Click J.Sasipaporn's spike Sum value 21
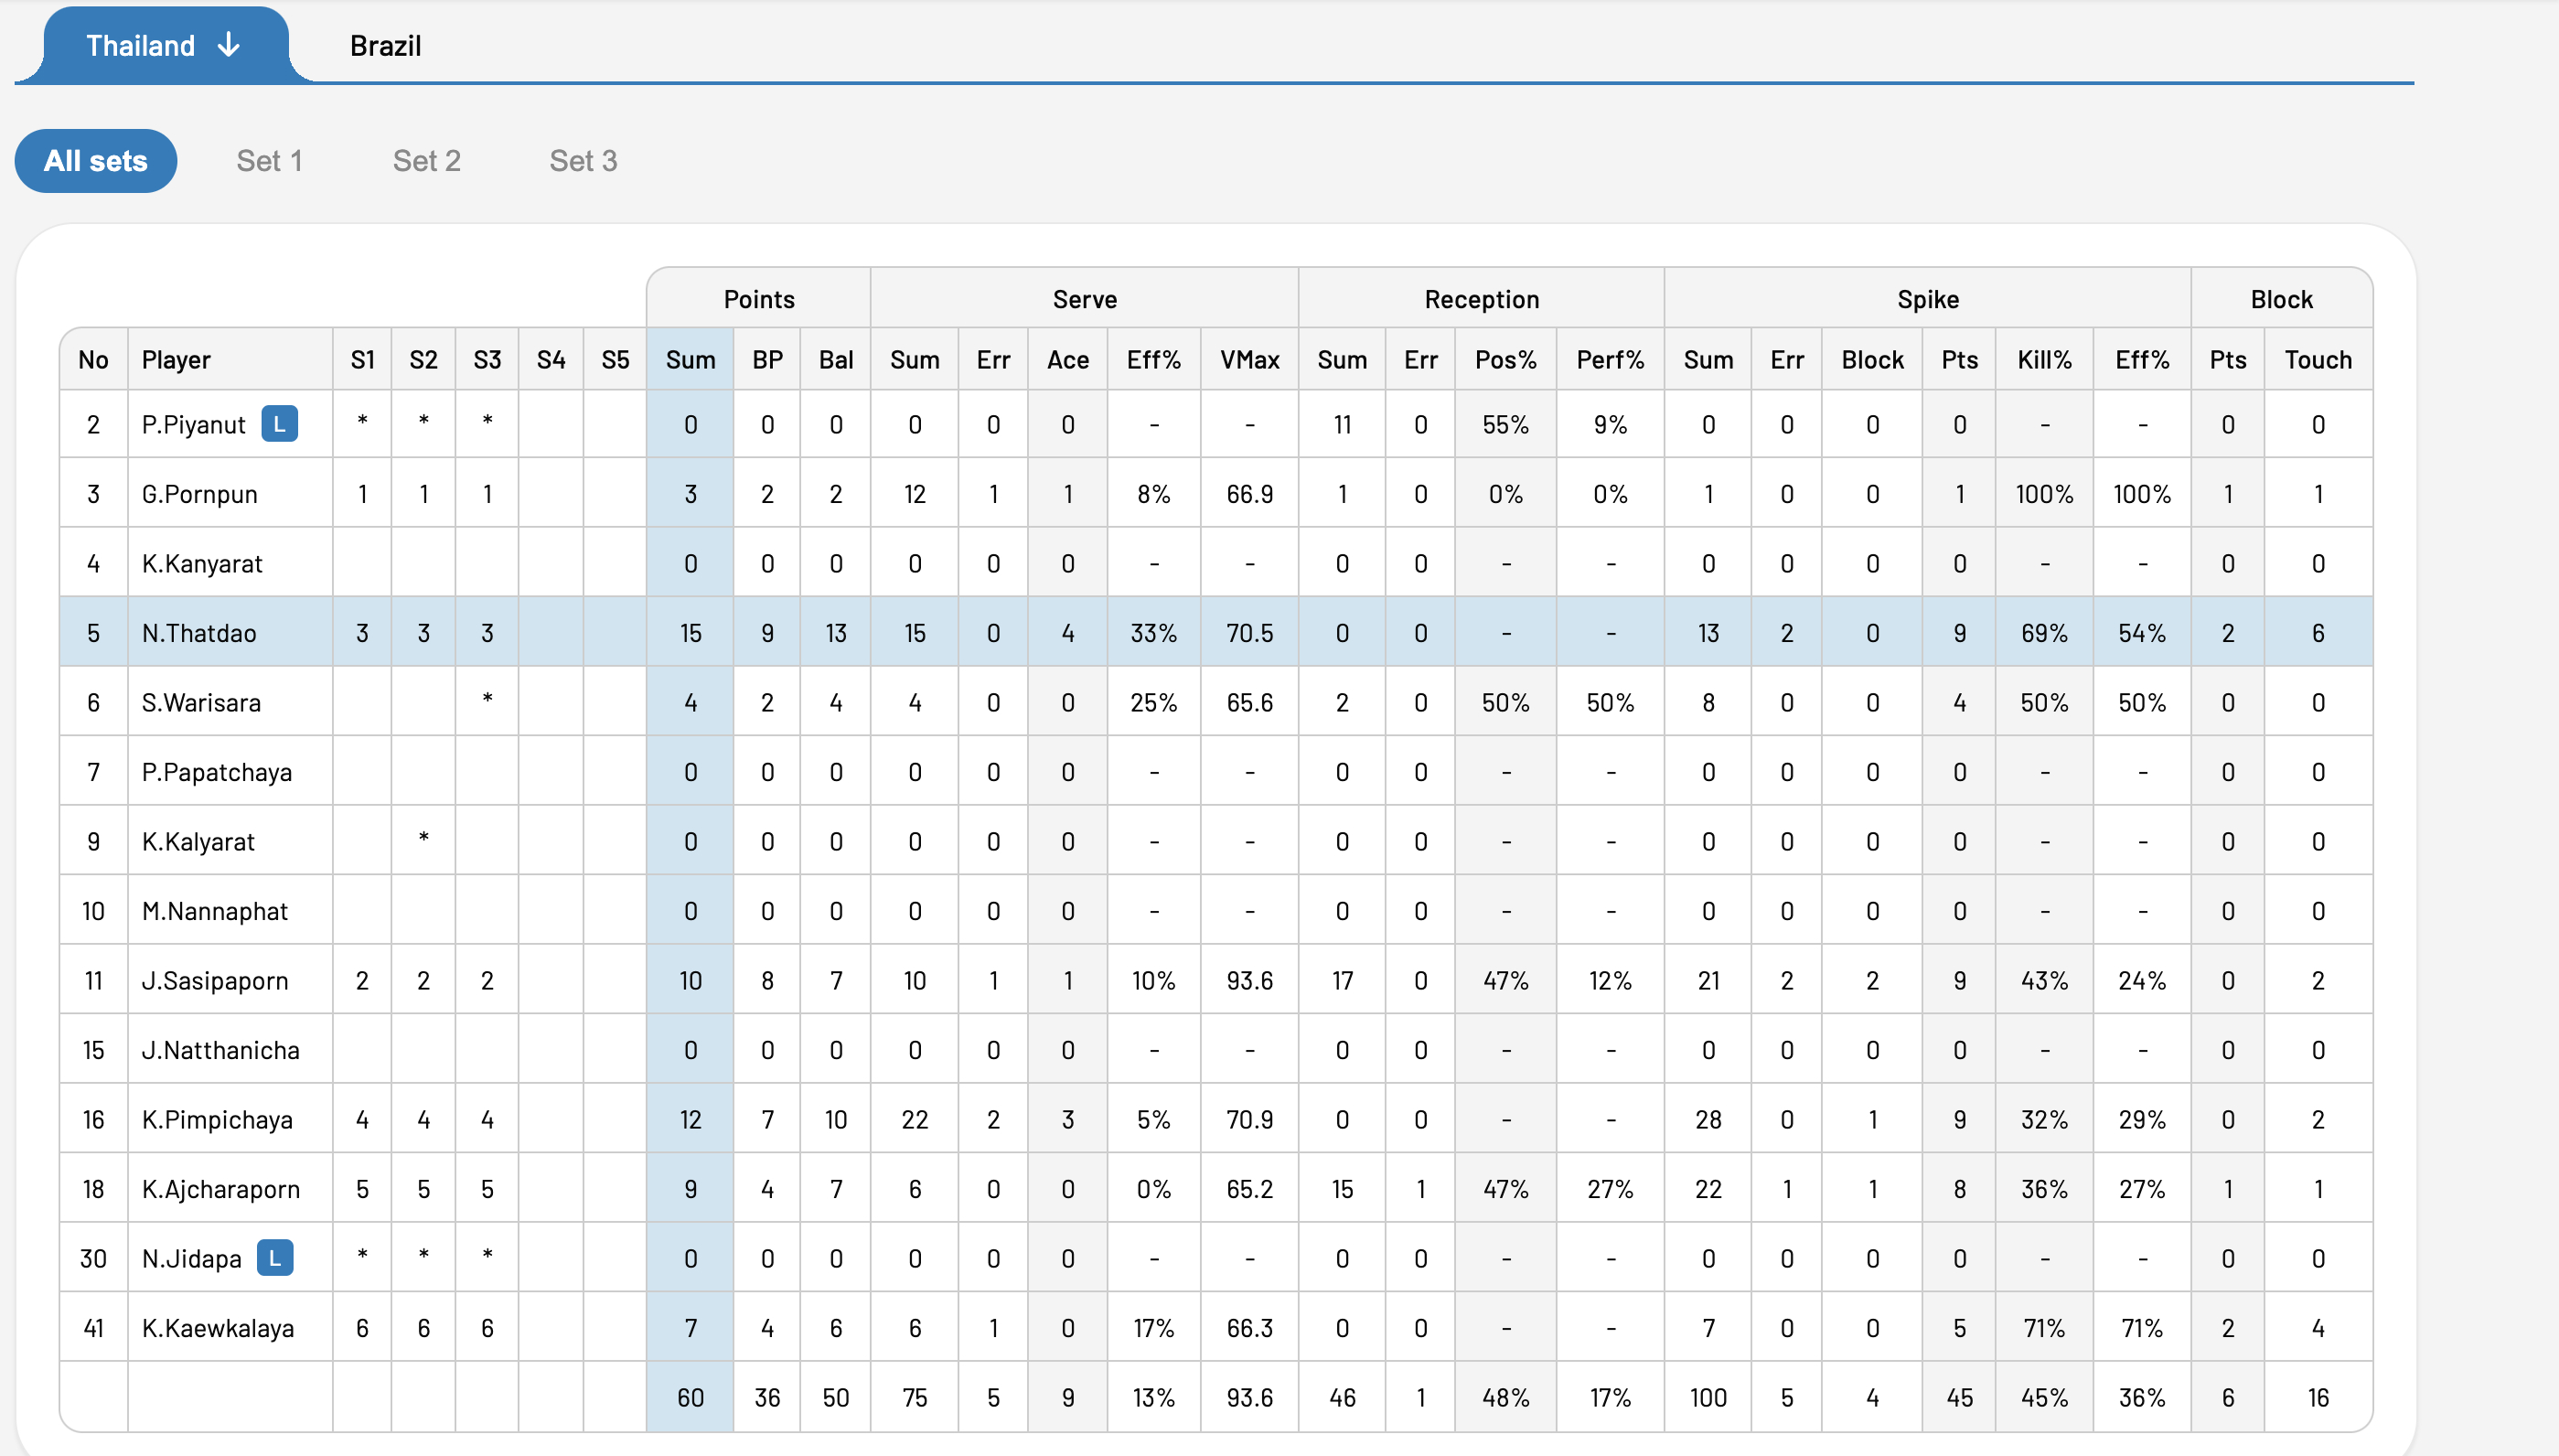Image resolution: width=2559 pixels, height=1456 pixels. coord(1708,981)
